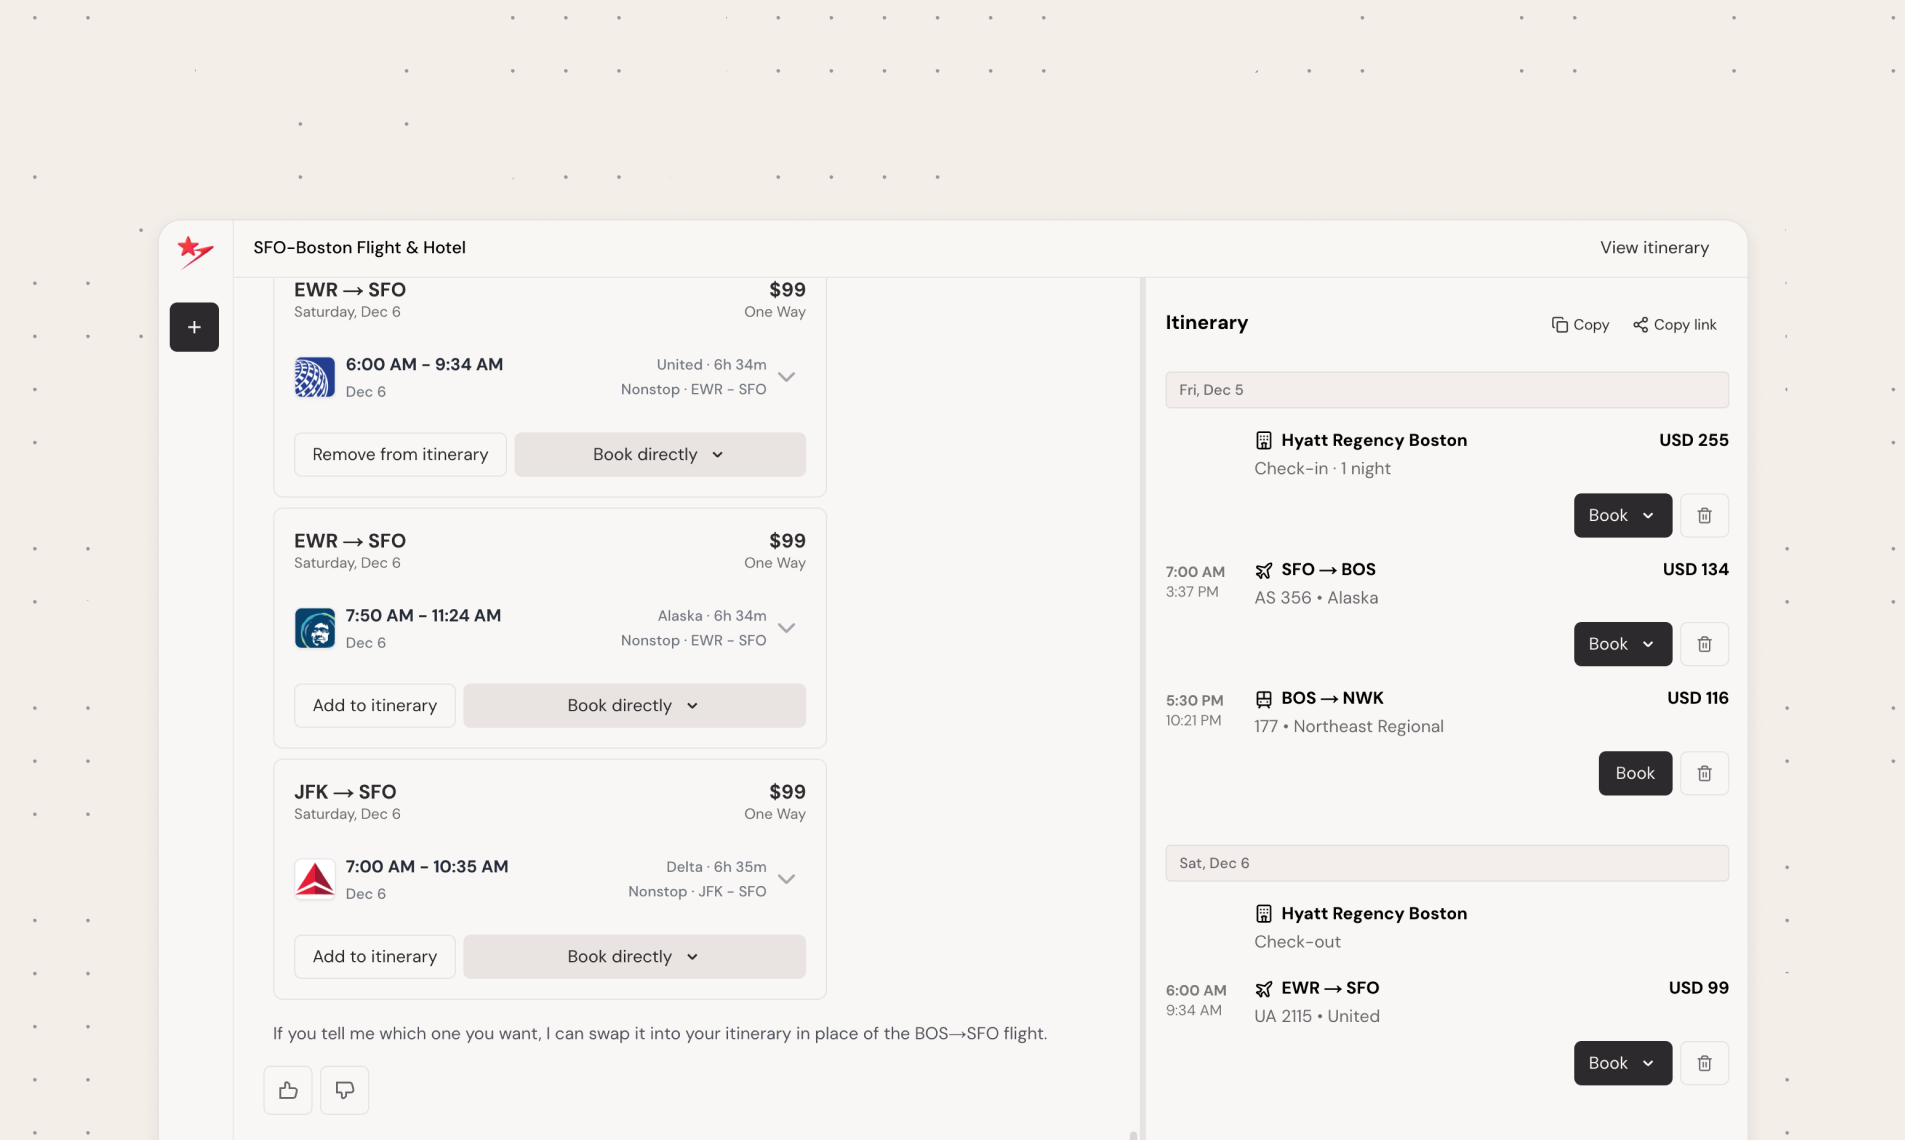
Task: Give thumbs up feedback on the response
Action: tap(287, 1089)
